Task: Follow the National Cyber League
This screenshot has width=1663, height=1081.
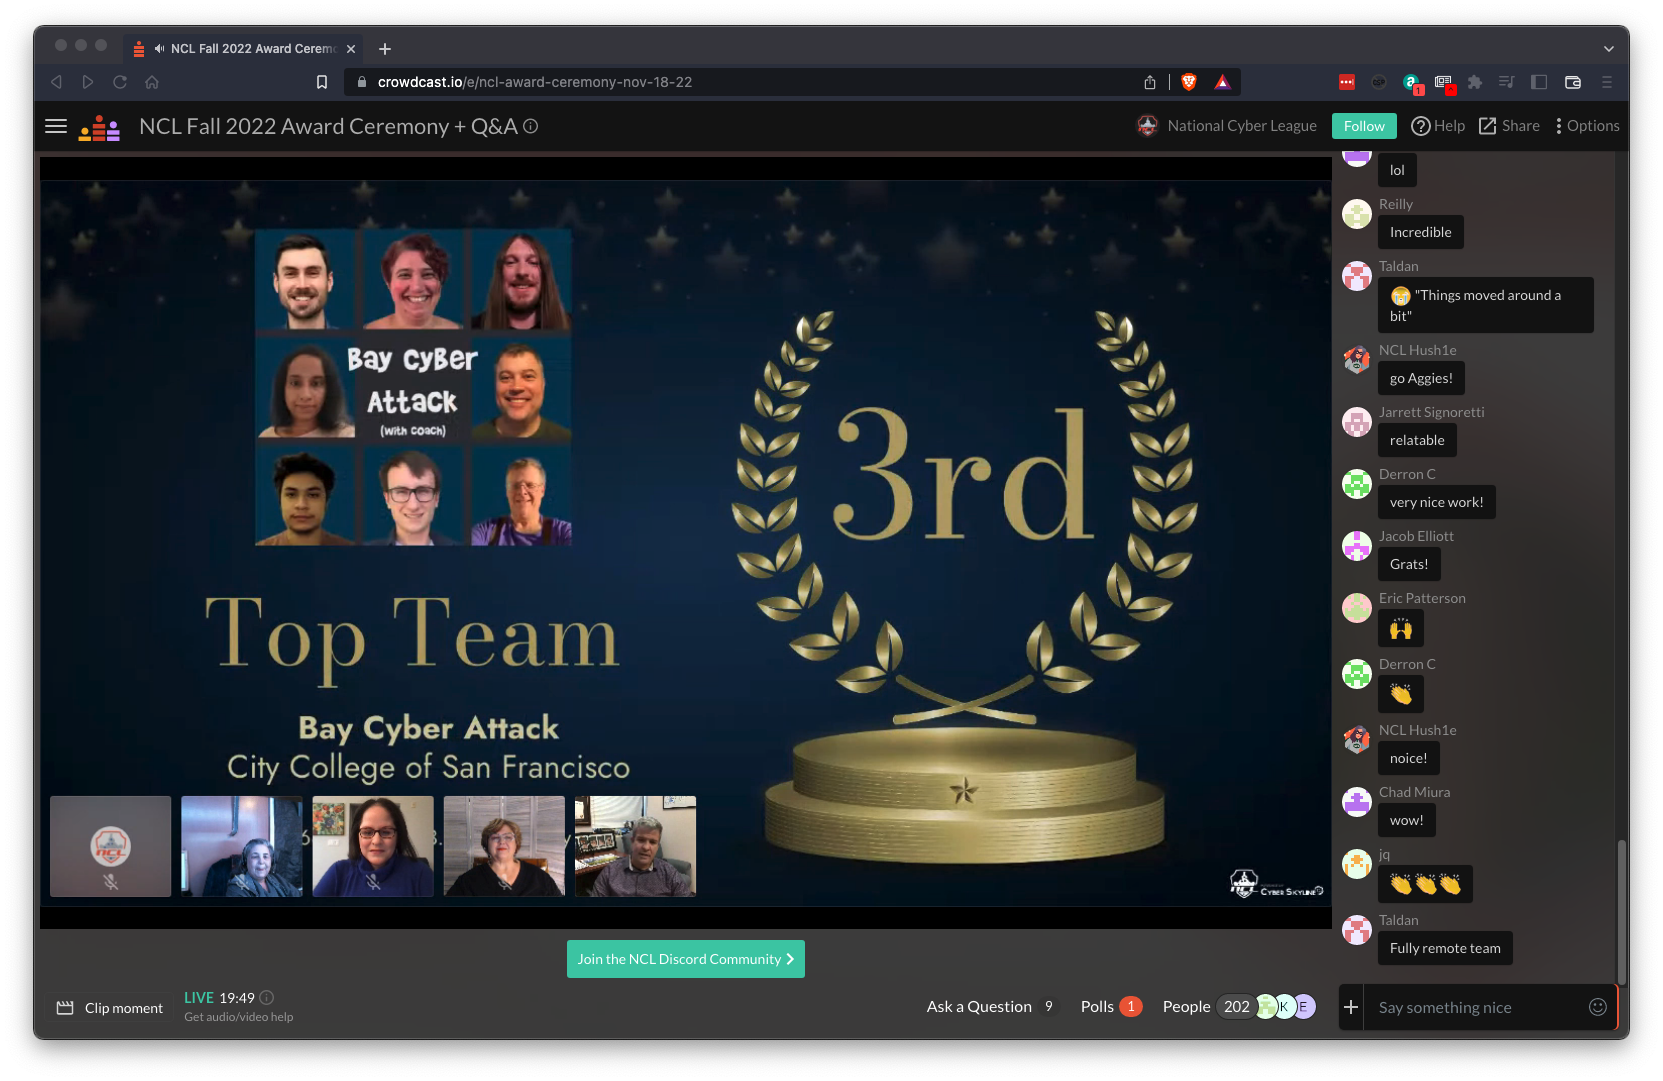Action: [x=1364, y=126]
